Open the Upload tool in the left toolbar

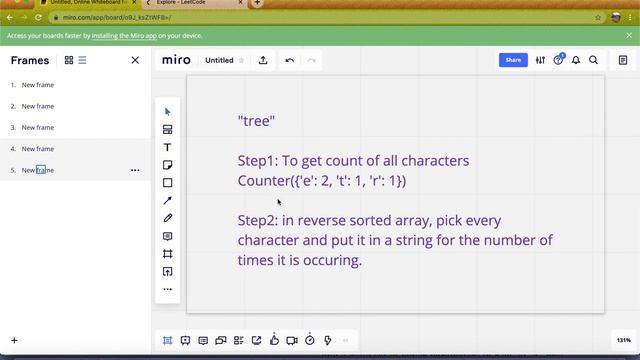click(x=167, y=272)
